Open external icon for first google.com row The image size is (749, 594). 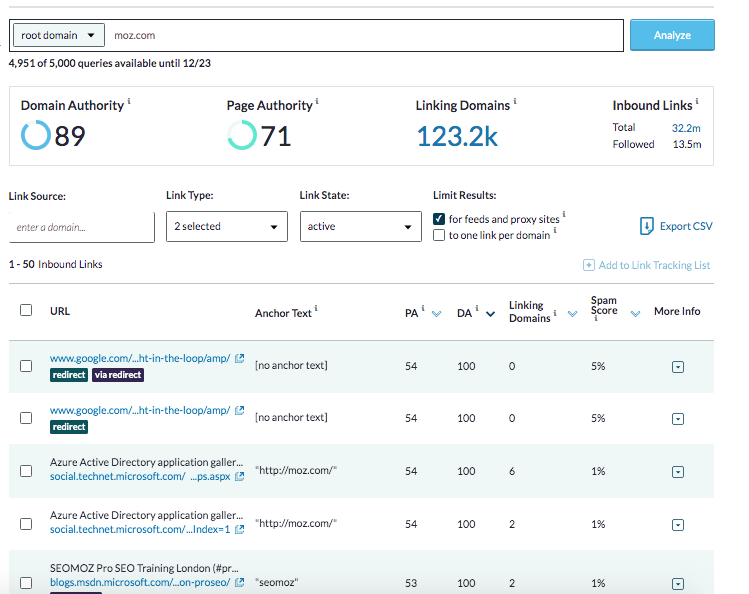pyautogui.click(x=239, y=358)
